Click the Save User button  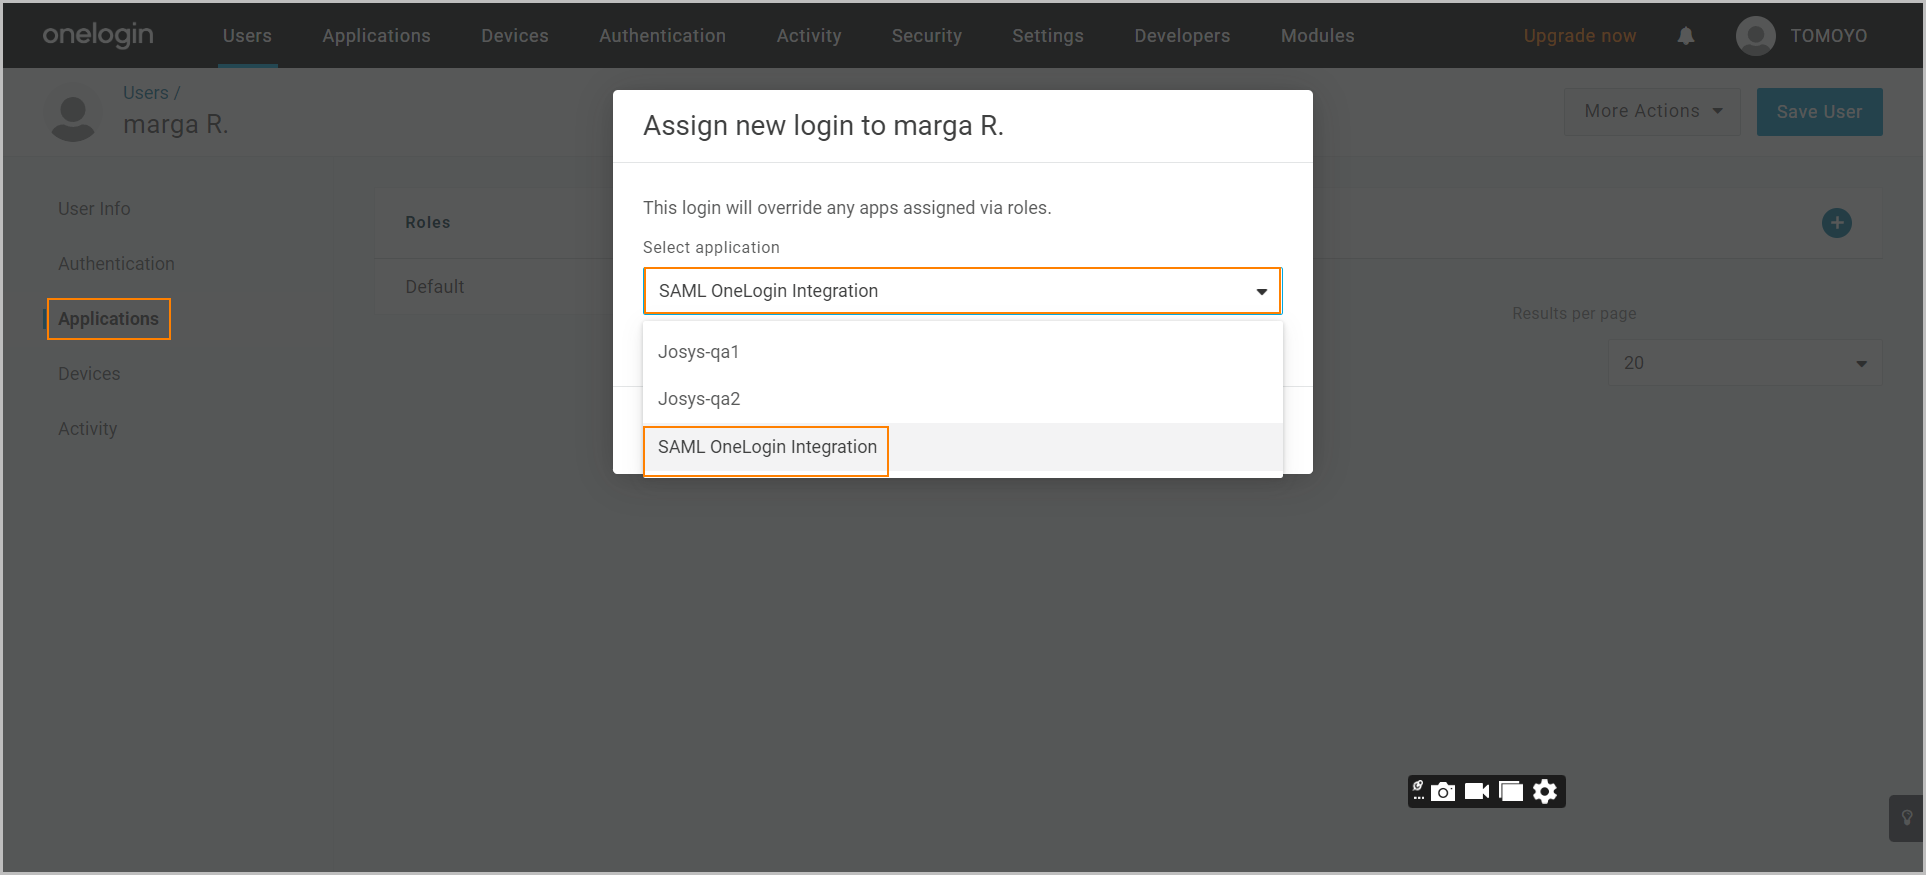coord(1819,112)
